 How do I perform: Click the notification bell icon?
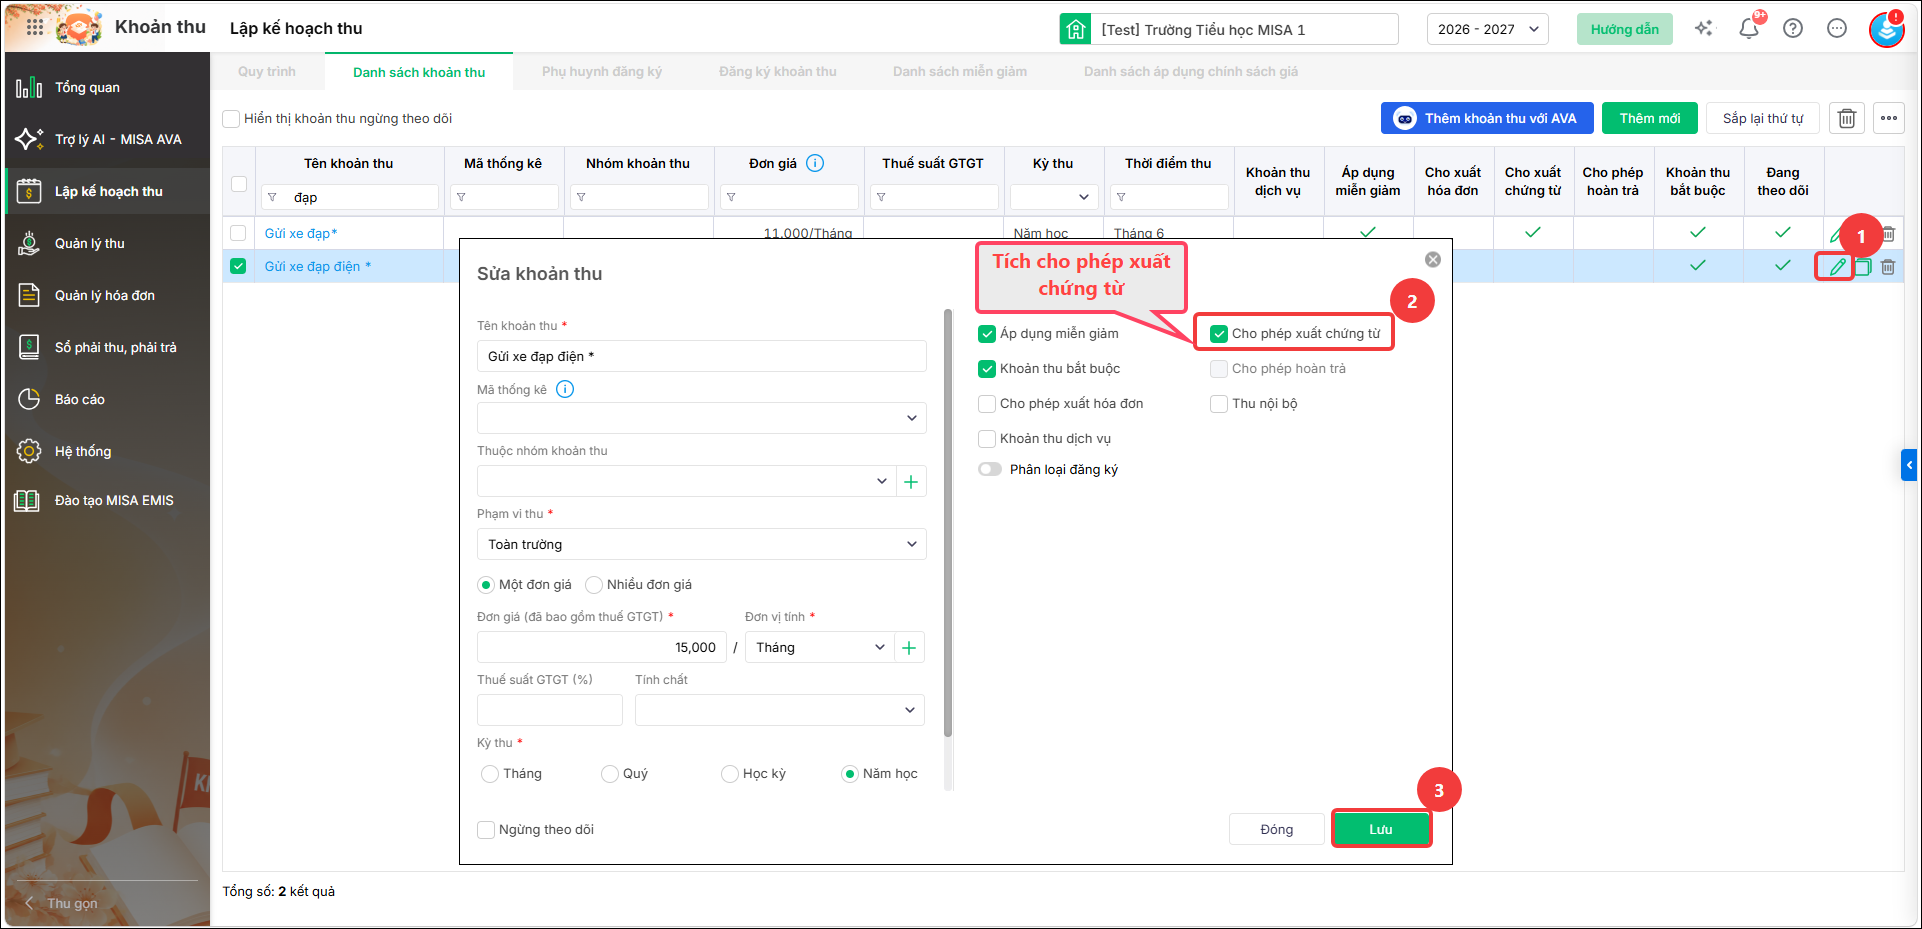(x=1749, y=29)
